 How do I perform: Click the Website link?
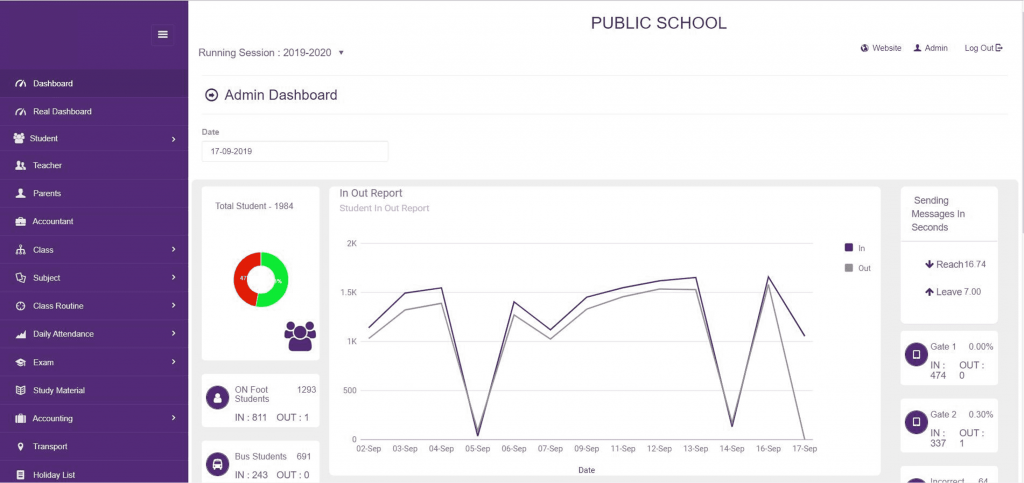tap(881, 48)
